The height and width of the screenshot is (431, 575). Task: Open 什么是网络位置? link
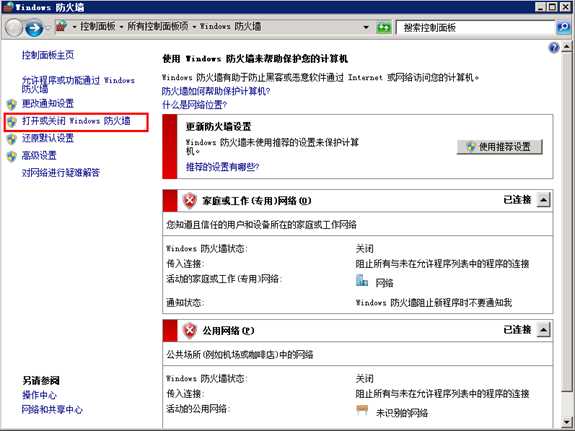194,105
